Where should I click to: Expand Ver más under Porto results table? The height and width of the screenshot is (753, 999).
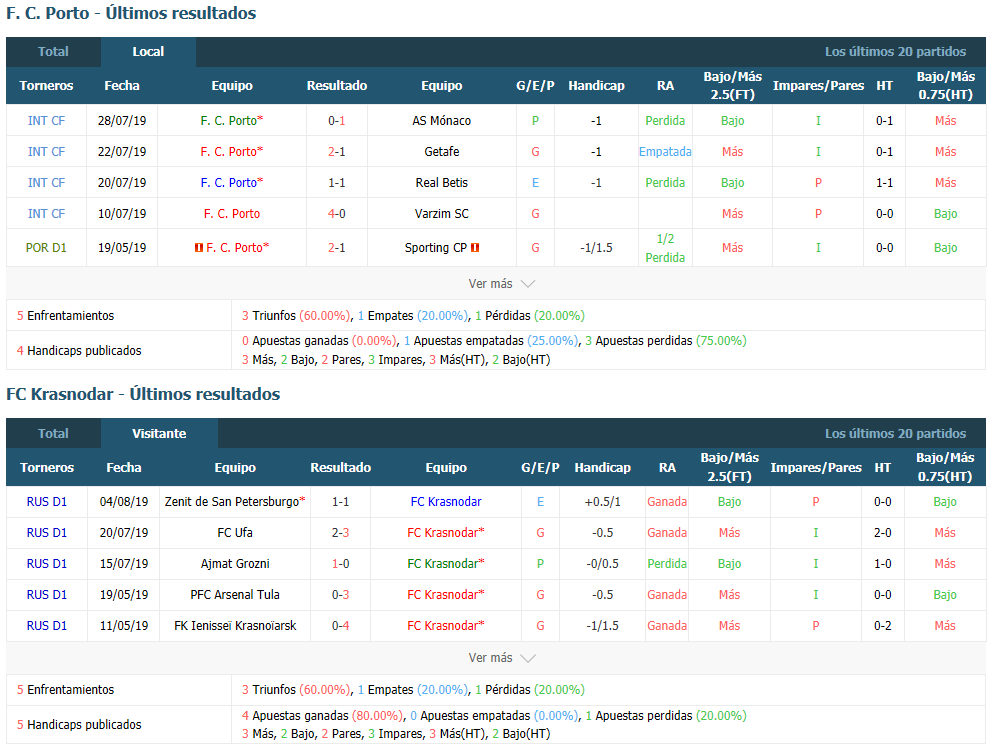click(x=501, y=283)
